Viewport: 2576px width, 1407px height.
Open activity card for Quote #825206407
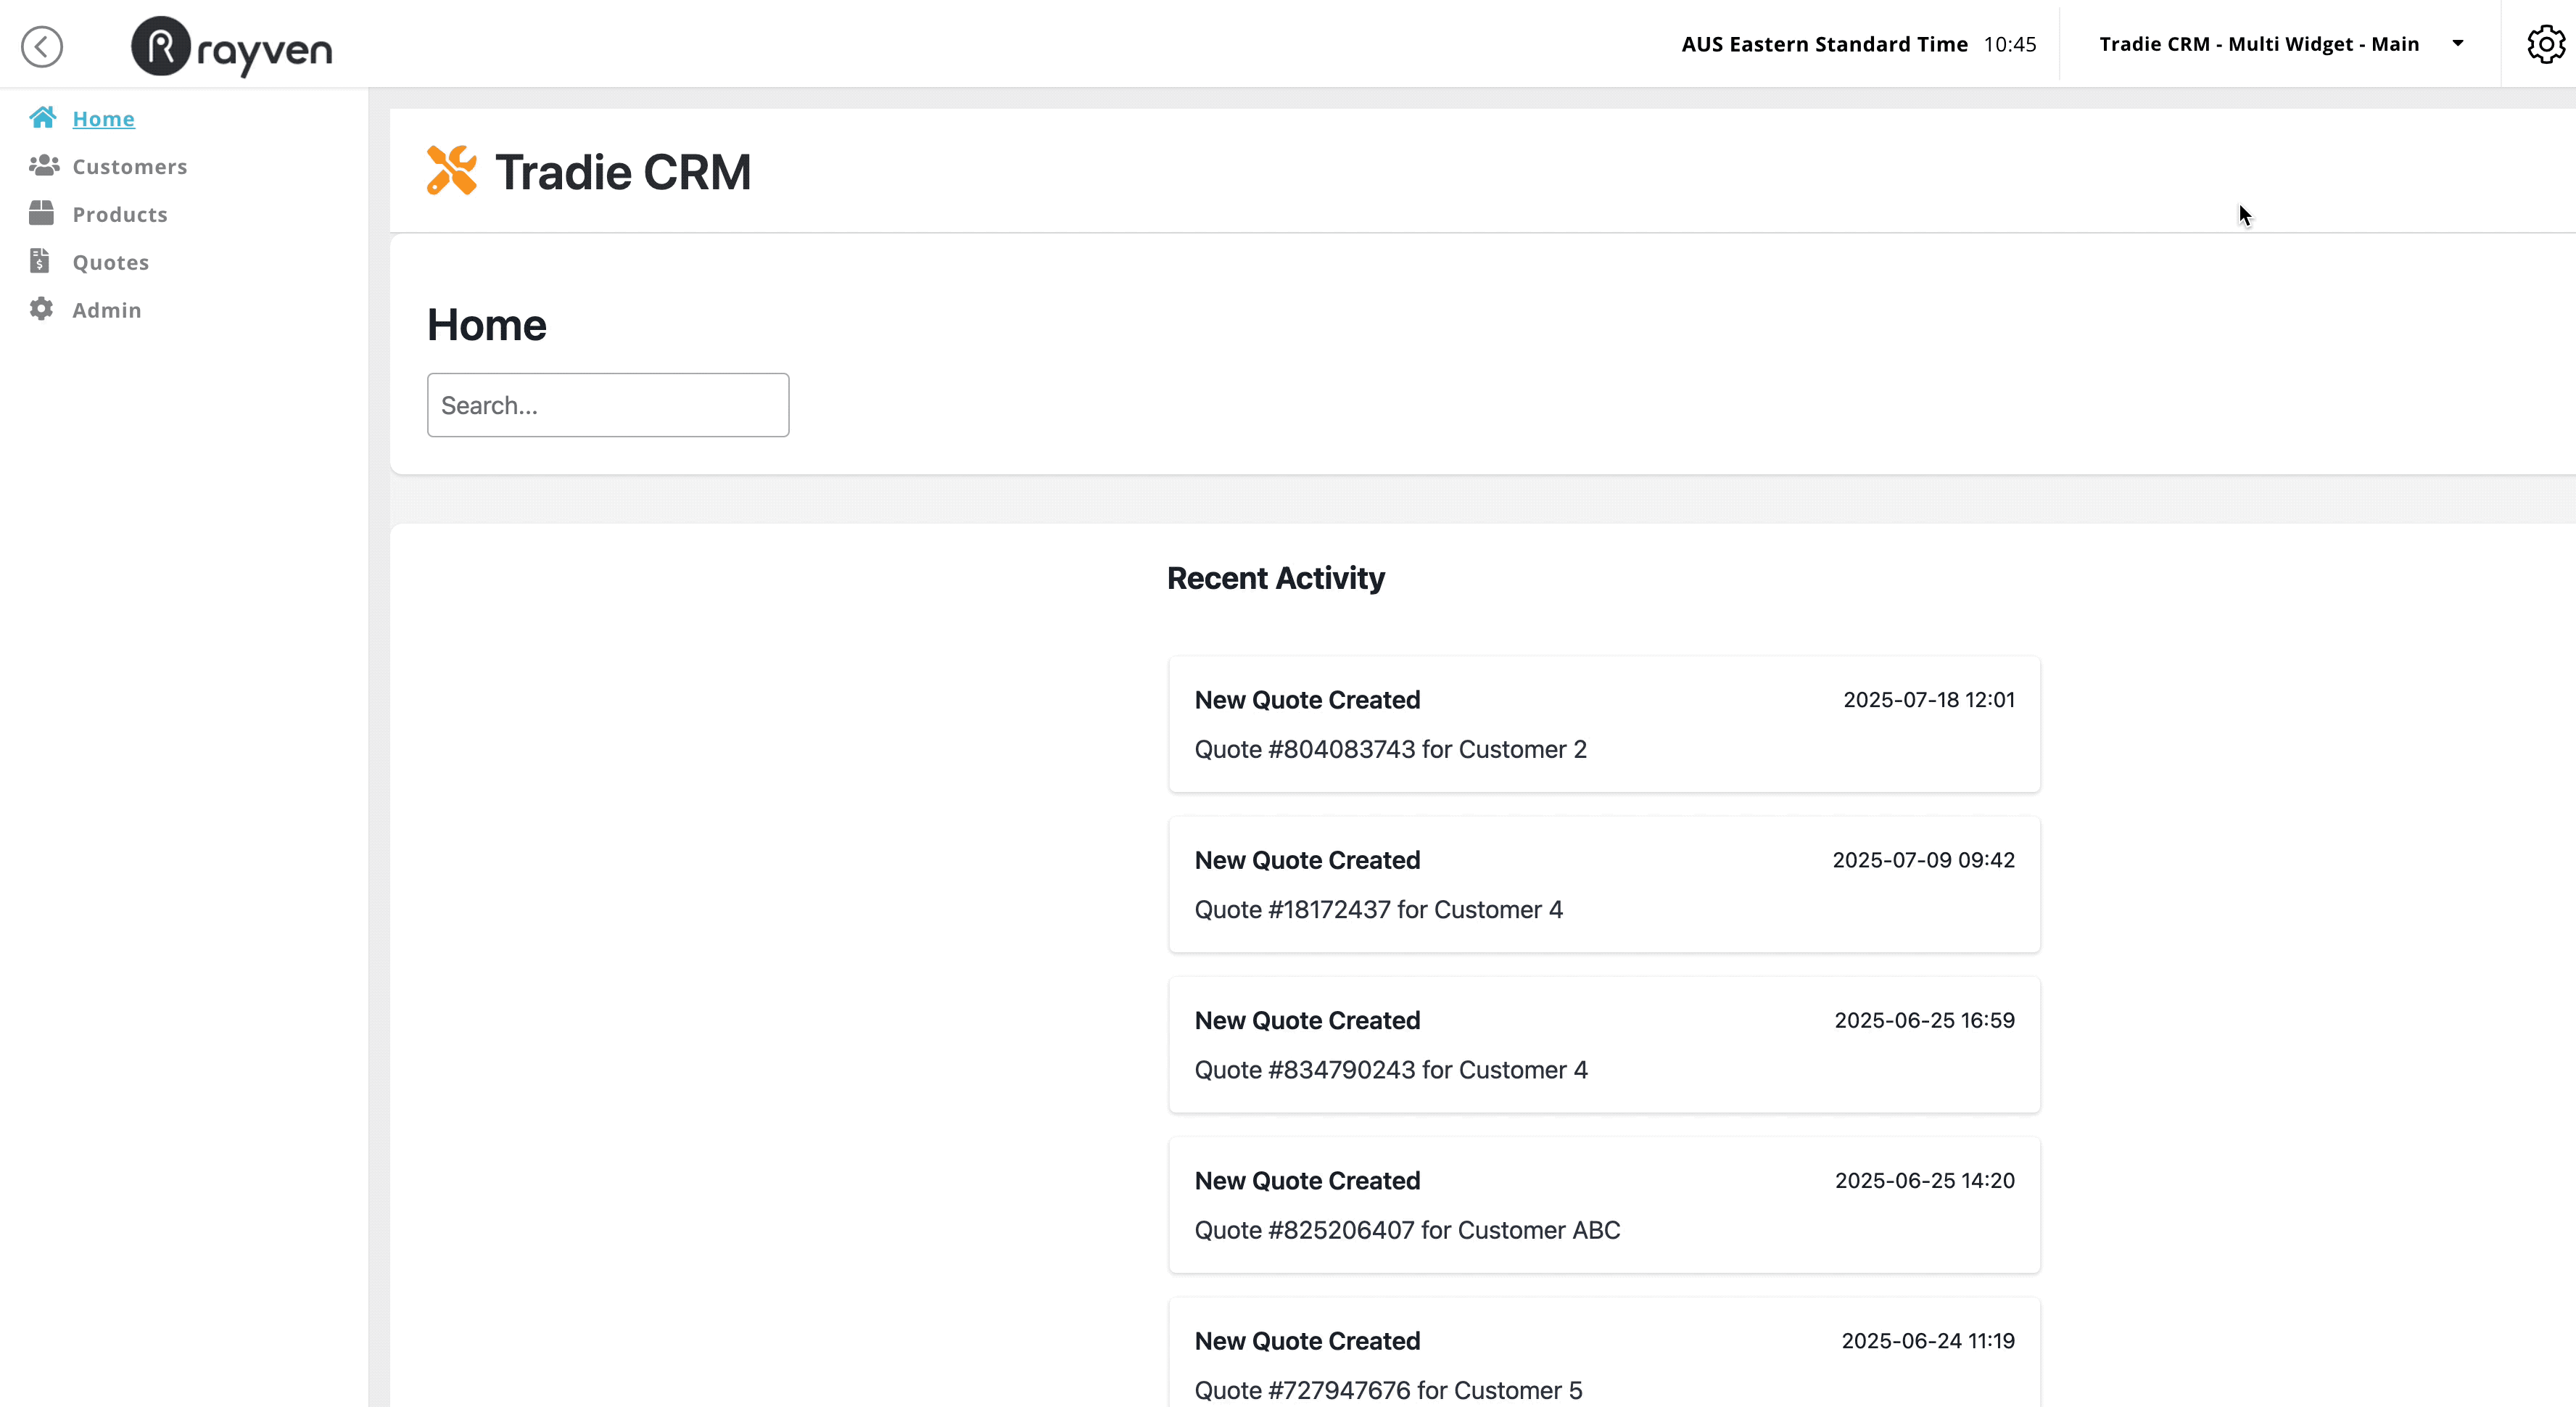coord(1604,1205)
